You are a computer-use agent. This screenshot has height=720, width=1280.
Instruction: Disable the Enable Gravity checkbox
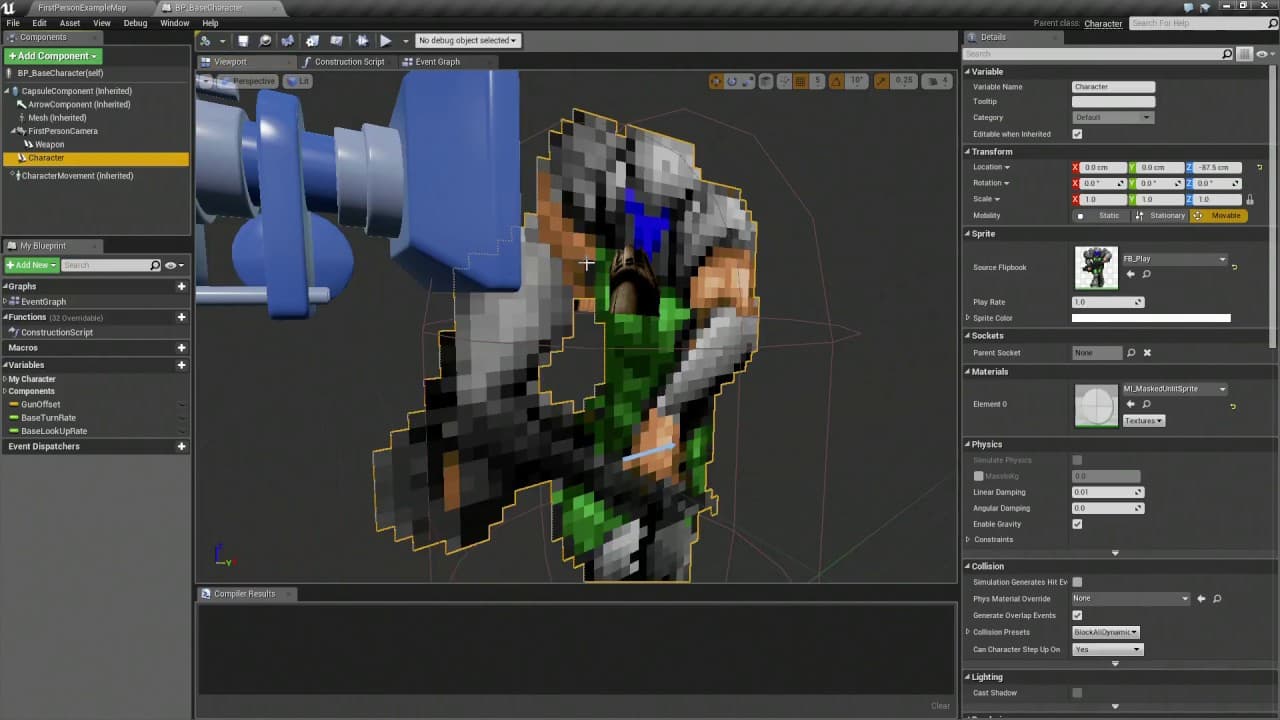click(x=1077, y=524)
